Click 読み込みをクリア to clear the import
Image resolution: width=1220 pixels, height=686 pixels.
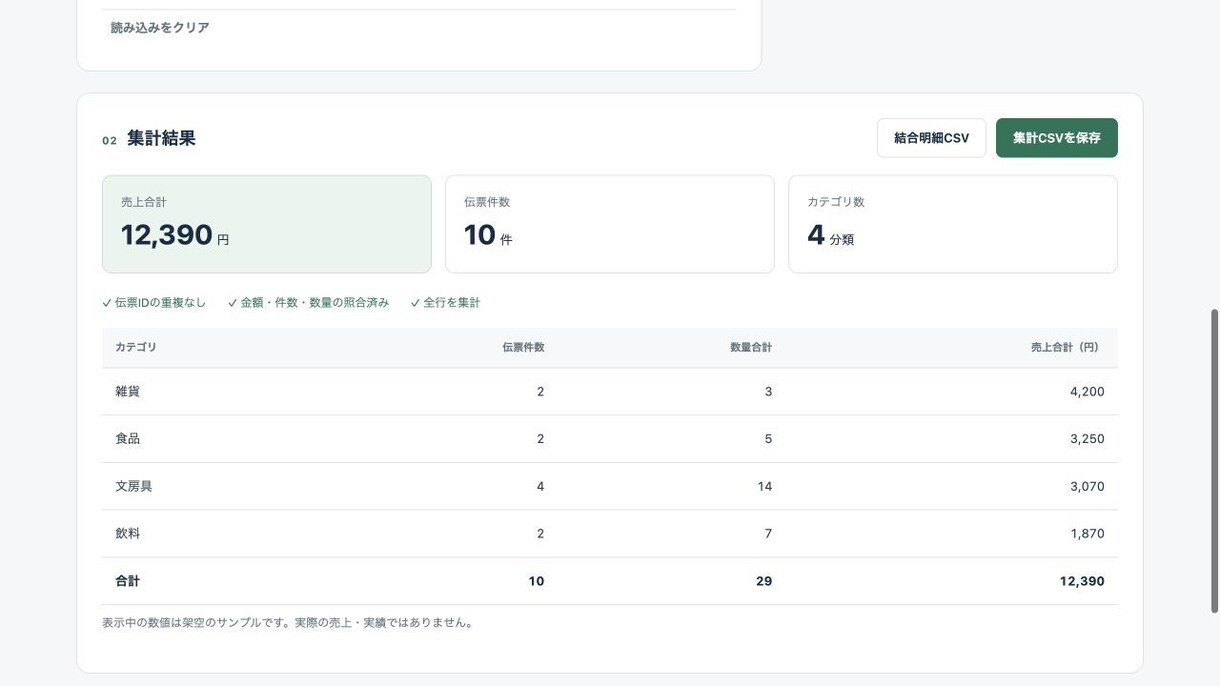coord(160,28)
